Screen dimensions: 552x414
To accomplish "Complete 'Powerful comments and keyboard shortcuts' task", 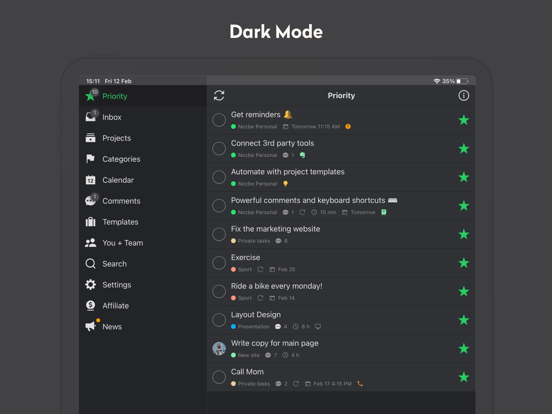I will pyautogui.click(x=219, y=206).
